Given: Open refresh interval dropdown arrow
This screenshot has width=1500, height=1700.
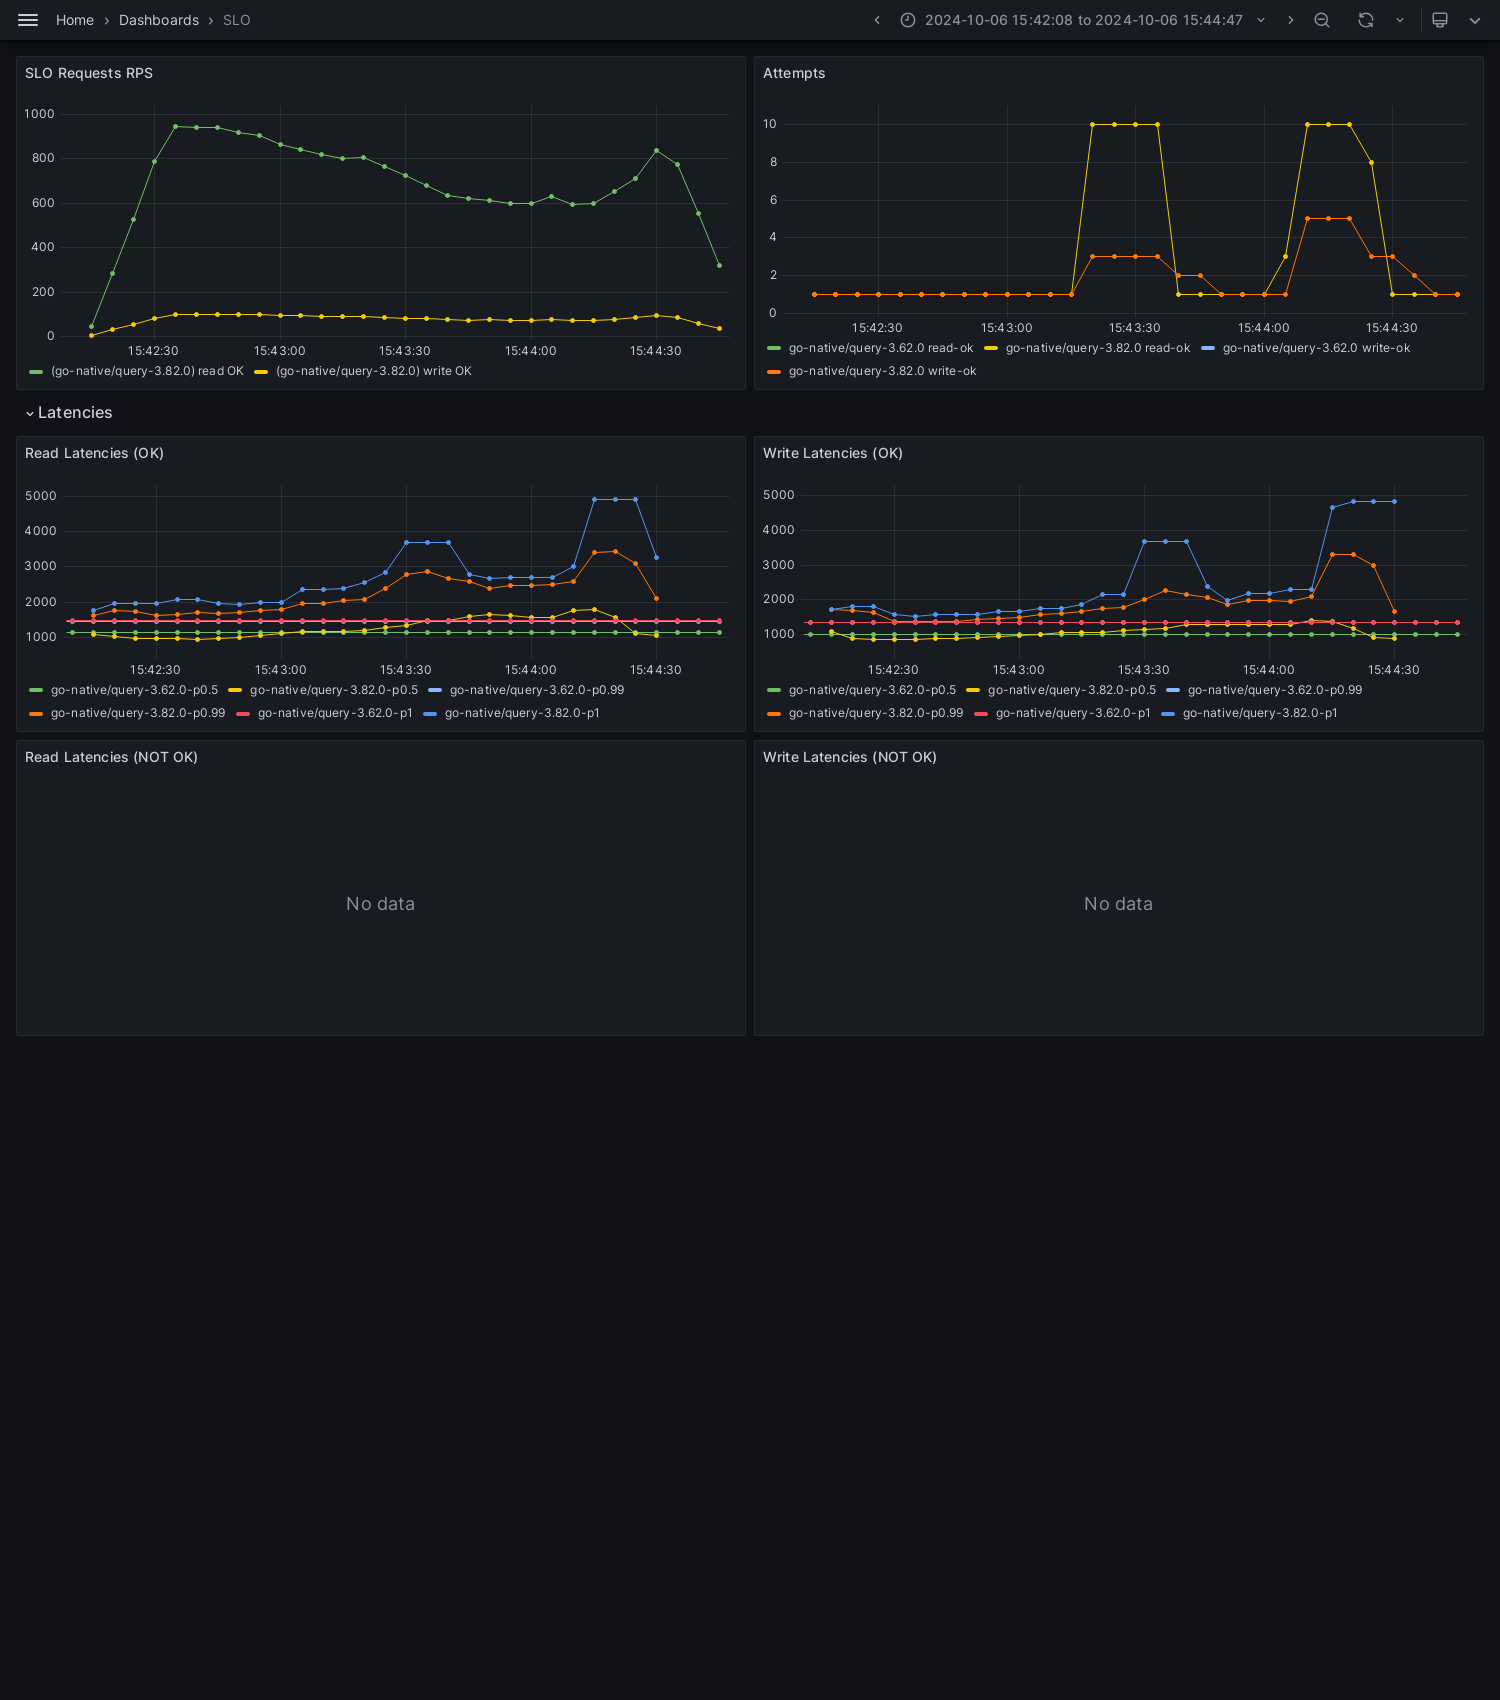Looking at the screenshot, I should coord(1400,20).
